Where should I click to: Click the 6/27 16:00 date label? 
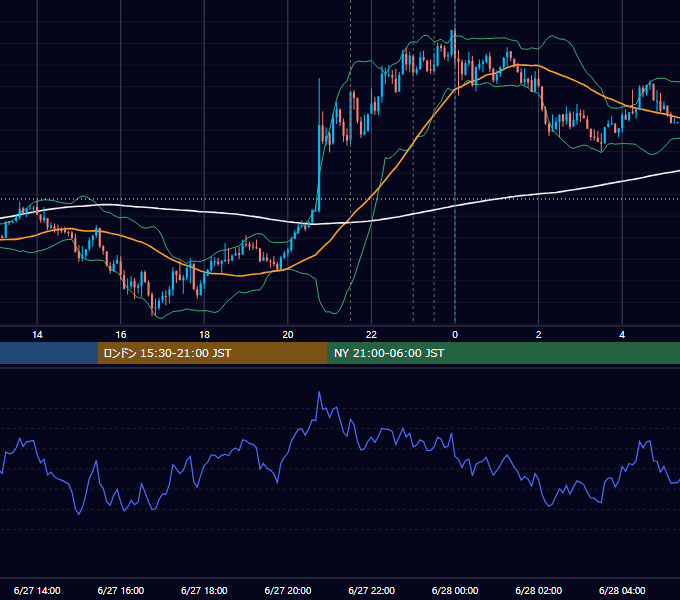click(121, 590)
